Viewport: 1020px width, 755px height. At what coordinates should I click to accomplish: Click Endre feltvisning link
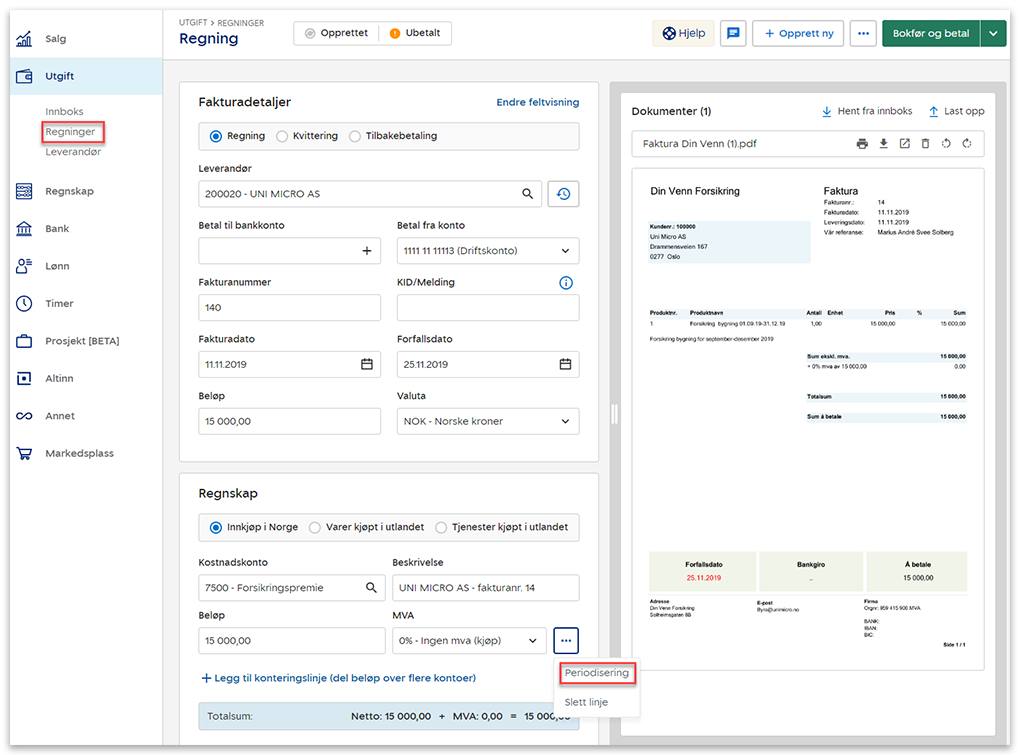pyautogui.click(x=537, y=102)
